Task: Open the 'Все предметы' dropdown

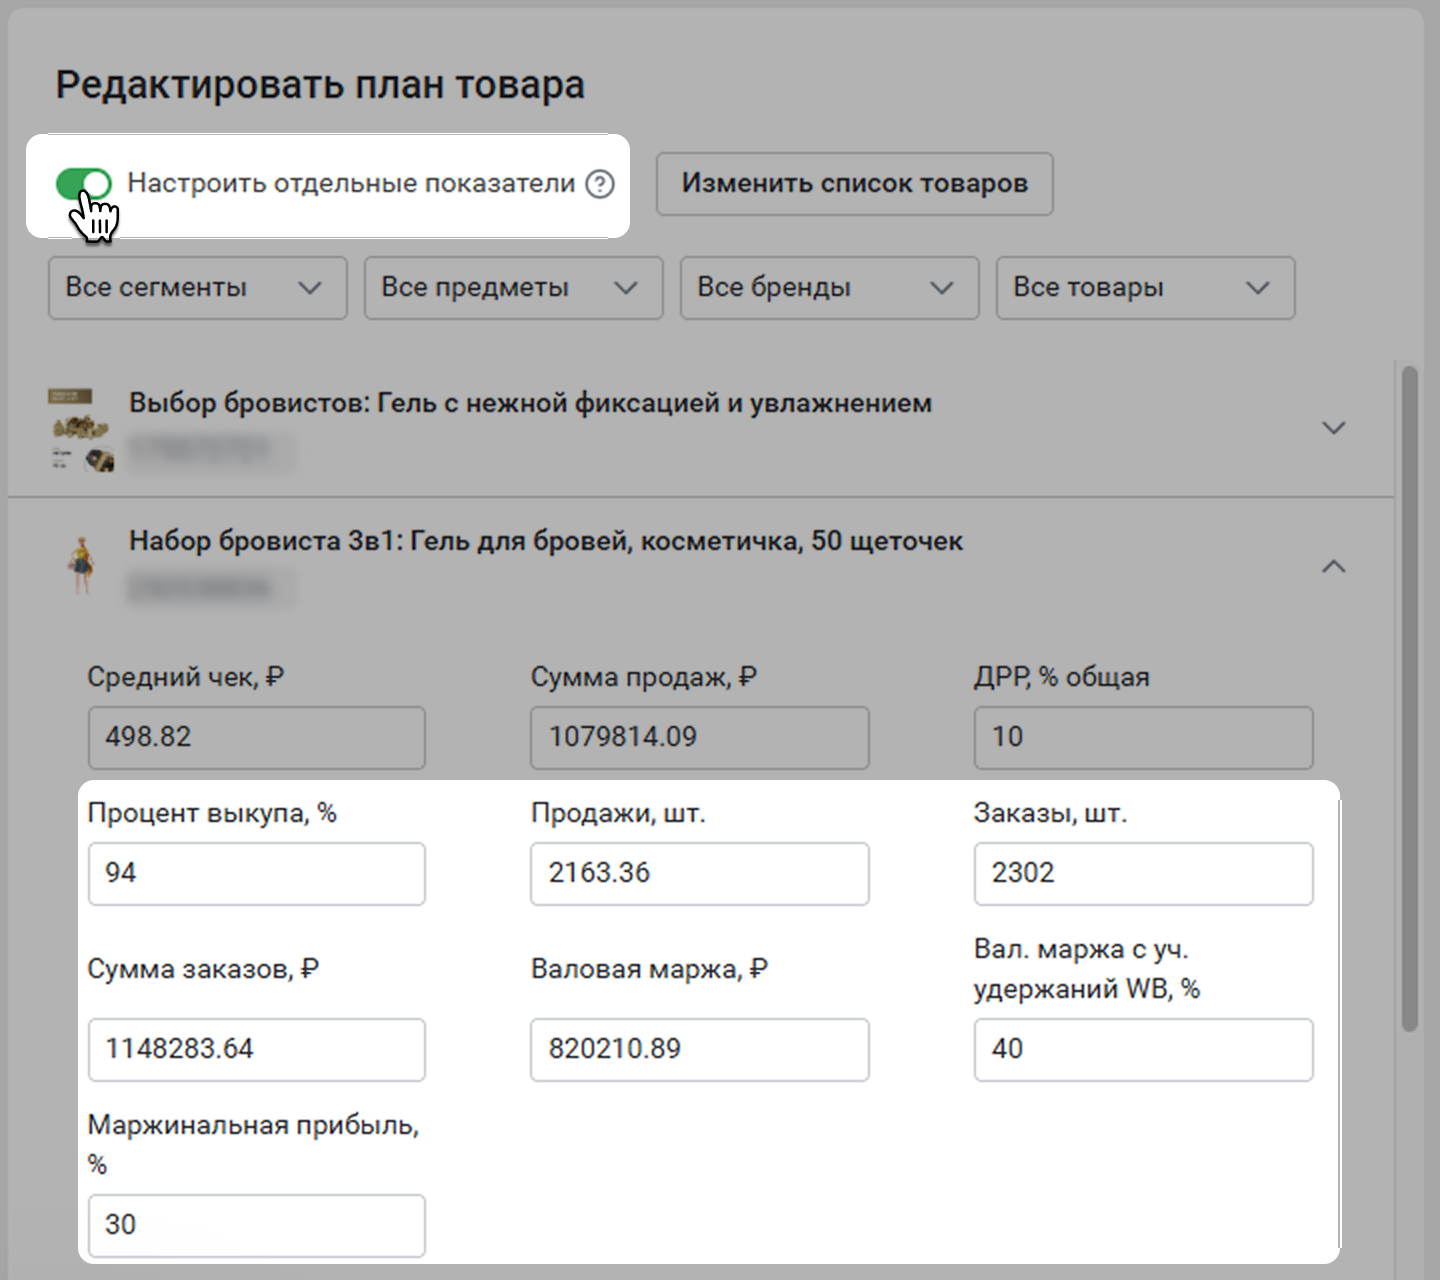Action: [x=513, y=288]
